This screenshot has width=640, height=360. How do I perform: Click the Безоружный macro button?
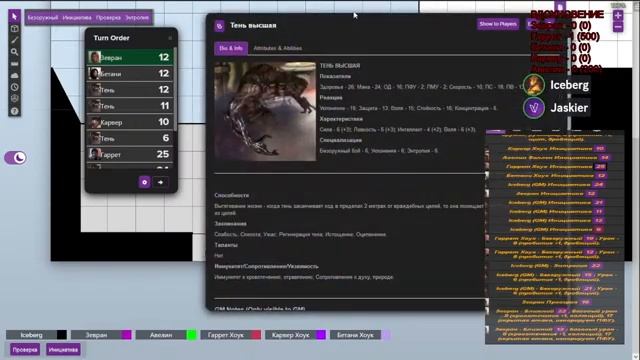43,18
